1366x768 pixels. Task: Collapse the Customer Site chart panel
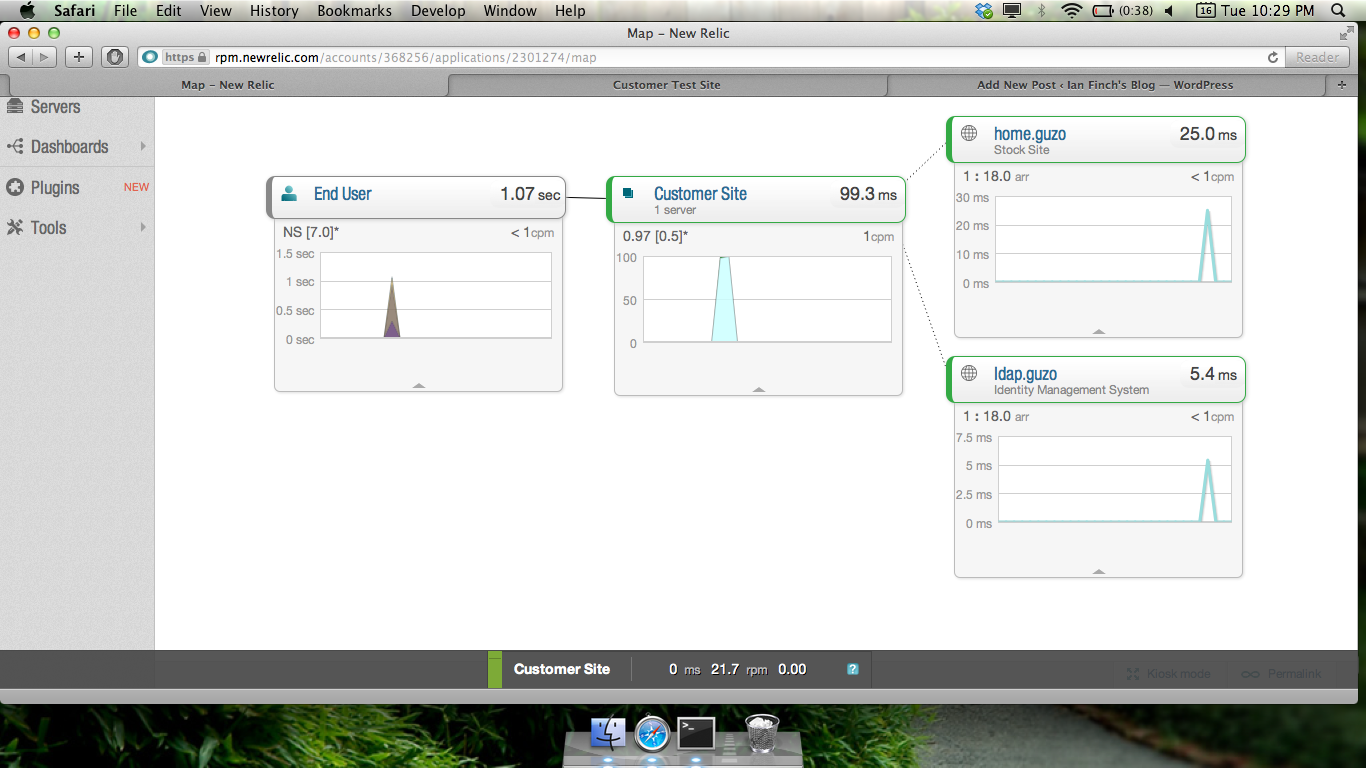759,389
